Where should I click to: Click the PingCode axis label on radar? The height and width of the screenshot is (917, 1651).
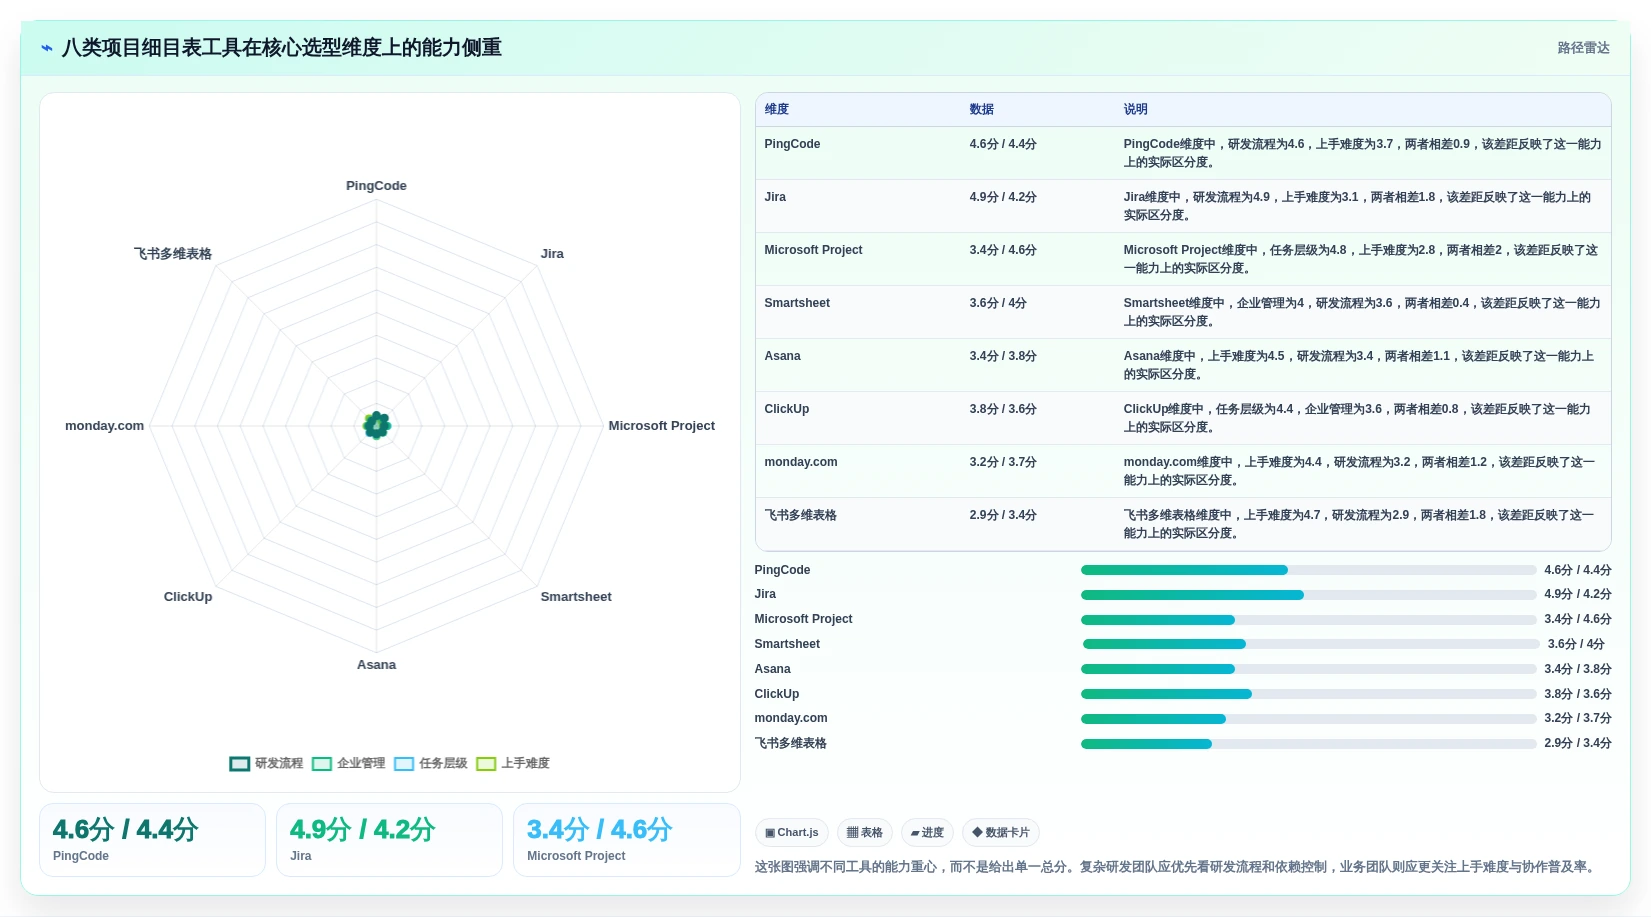pyautogui.click(x=376, y=186)
